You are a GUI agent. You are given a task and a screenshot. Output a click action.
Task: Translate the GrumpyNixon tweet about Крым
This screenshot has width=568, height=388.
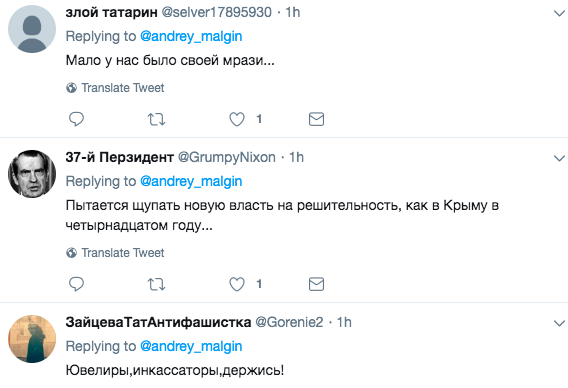(115, 253)
